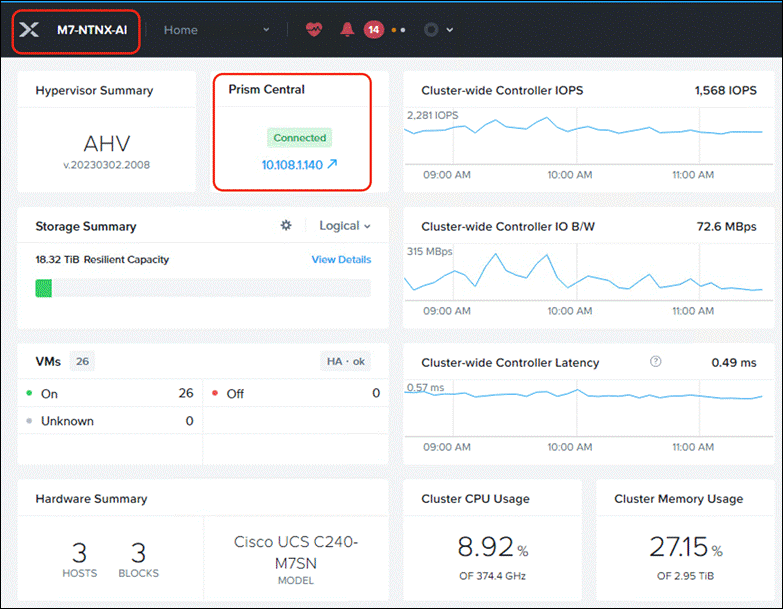Image resolution: width=783 pixels, height=609 pixels.
Task: Click the Storage Summary widget title
Action: pos(85,227)
